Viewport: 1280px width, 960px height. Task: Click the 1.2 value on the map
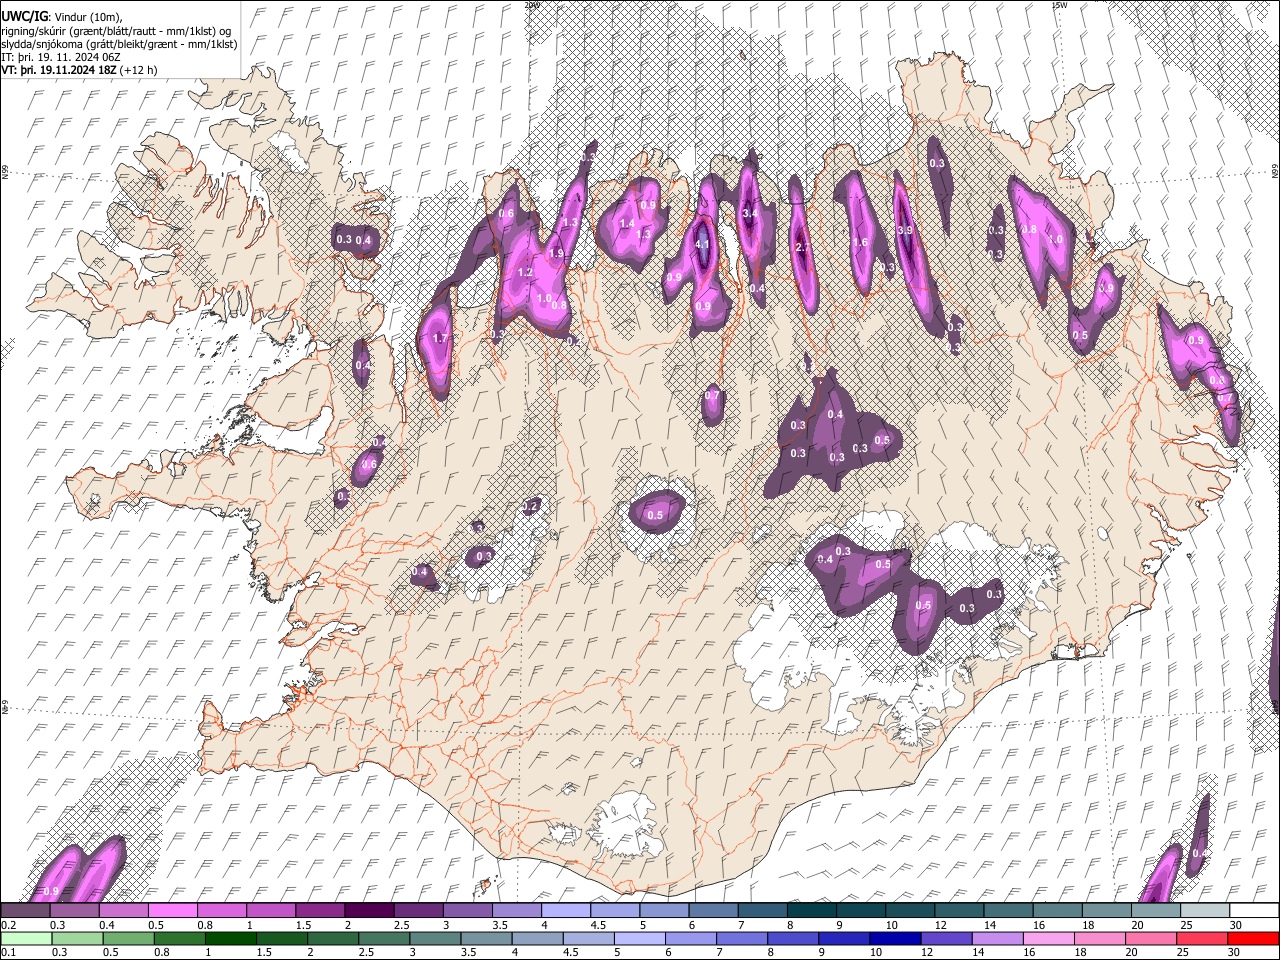click(x=525, y=272)
